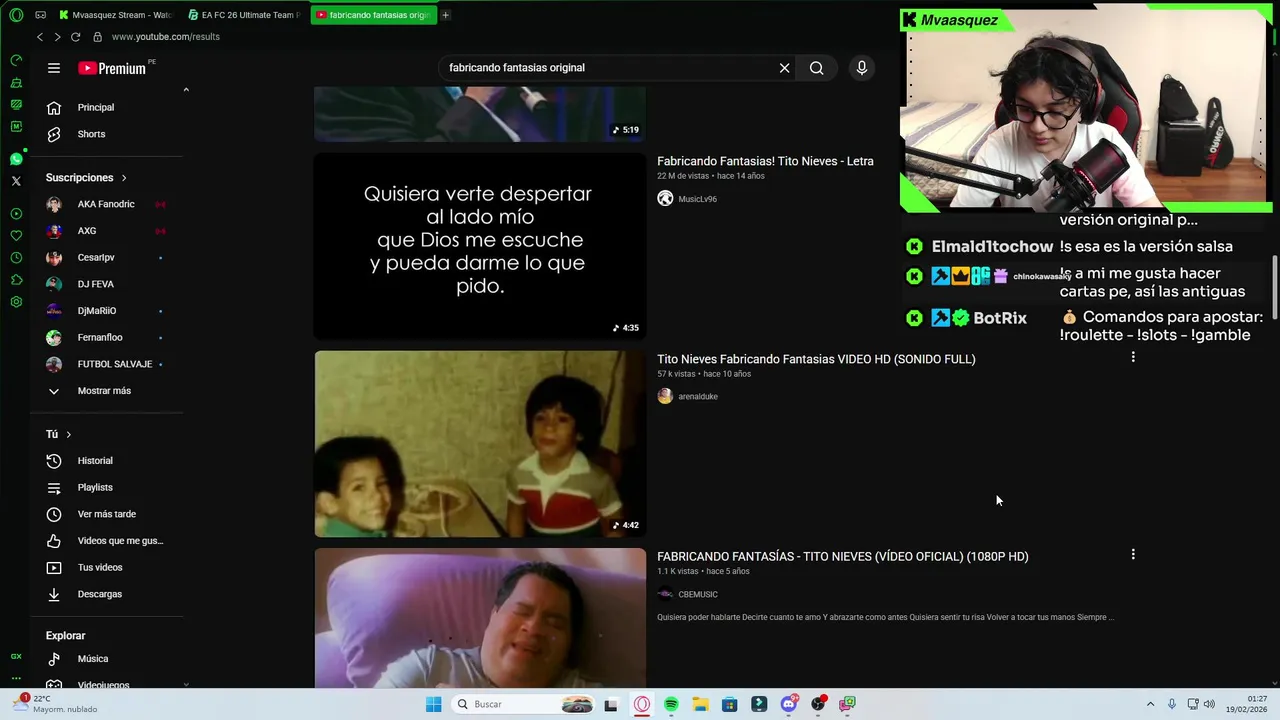
Task: Go to Principal home page
Action: click(x=96, y=107)
